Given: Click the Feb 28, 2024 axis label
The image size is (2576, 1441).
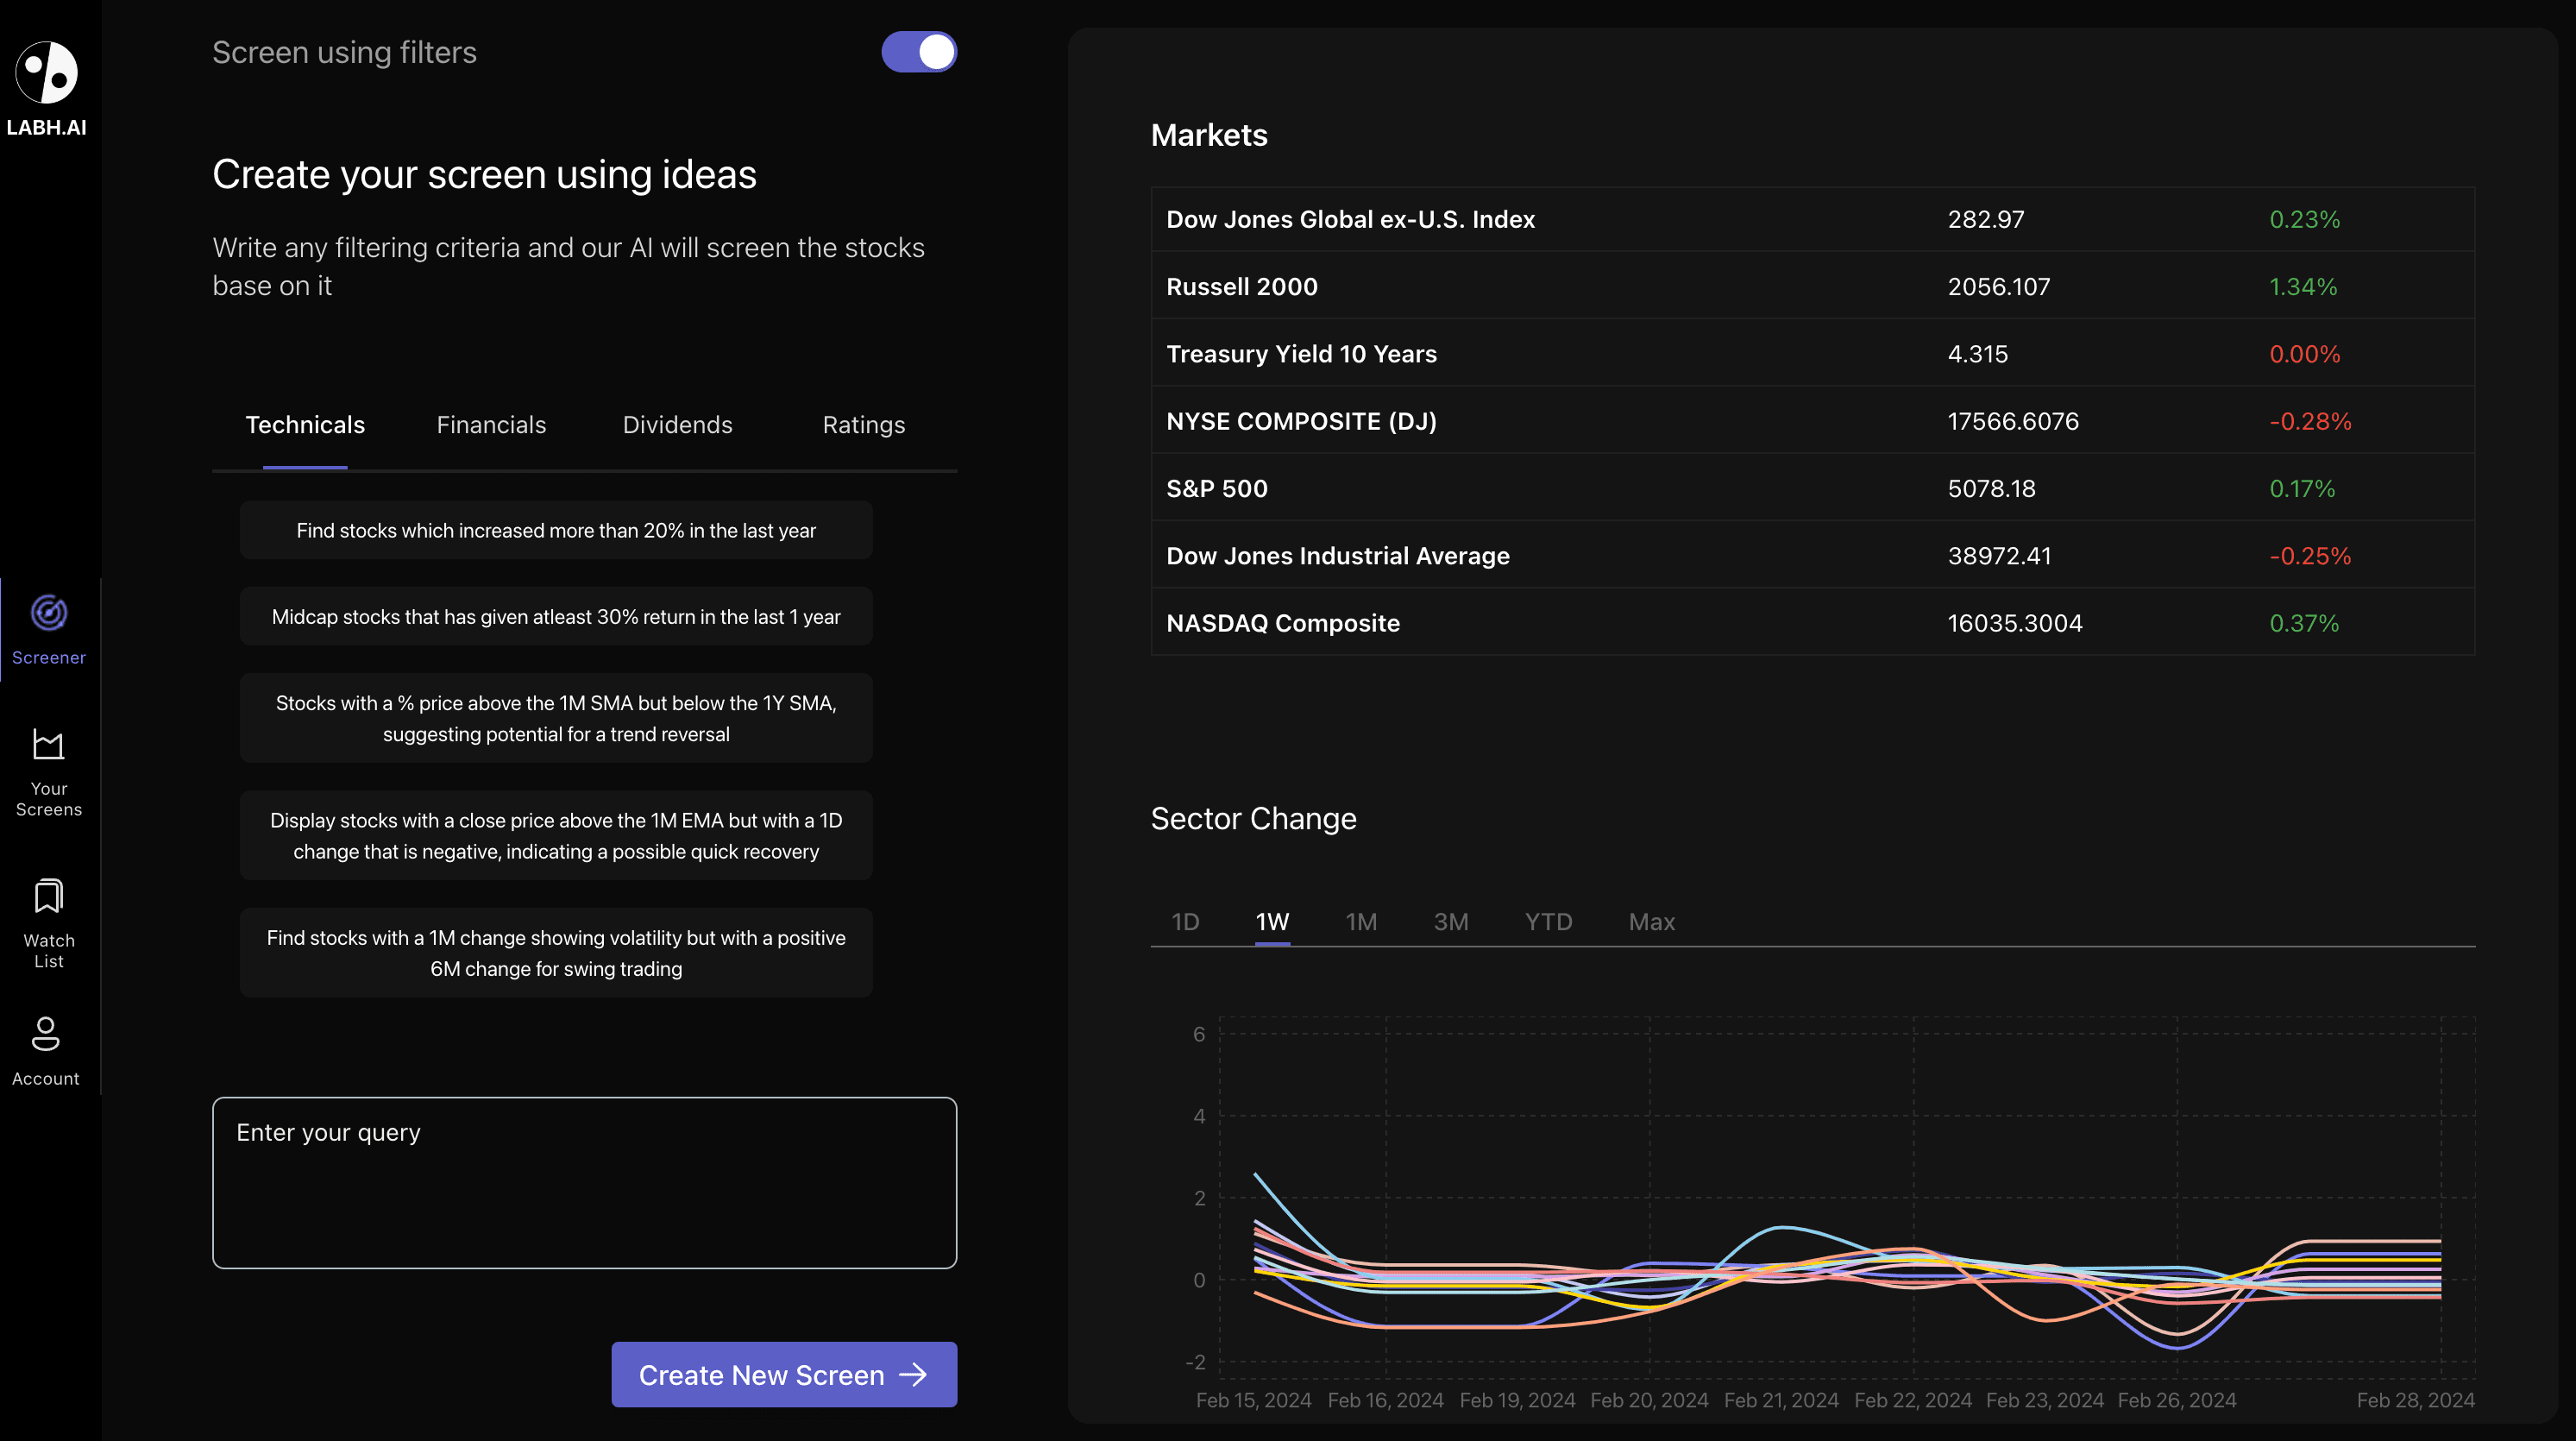Looking at the screenshot, I should click(x=2415, y=1400).
